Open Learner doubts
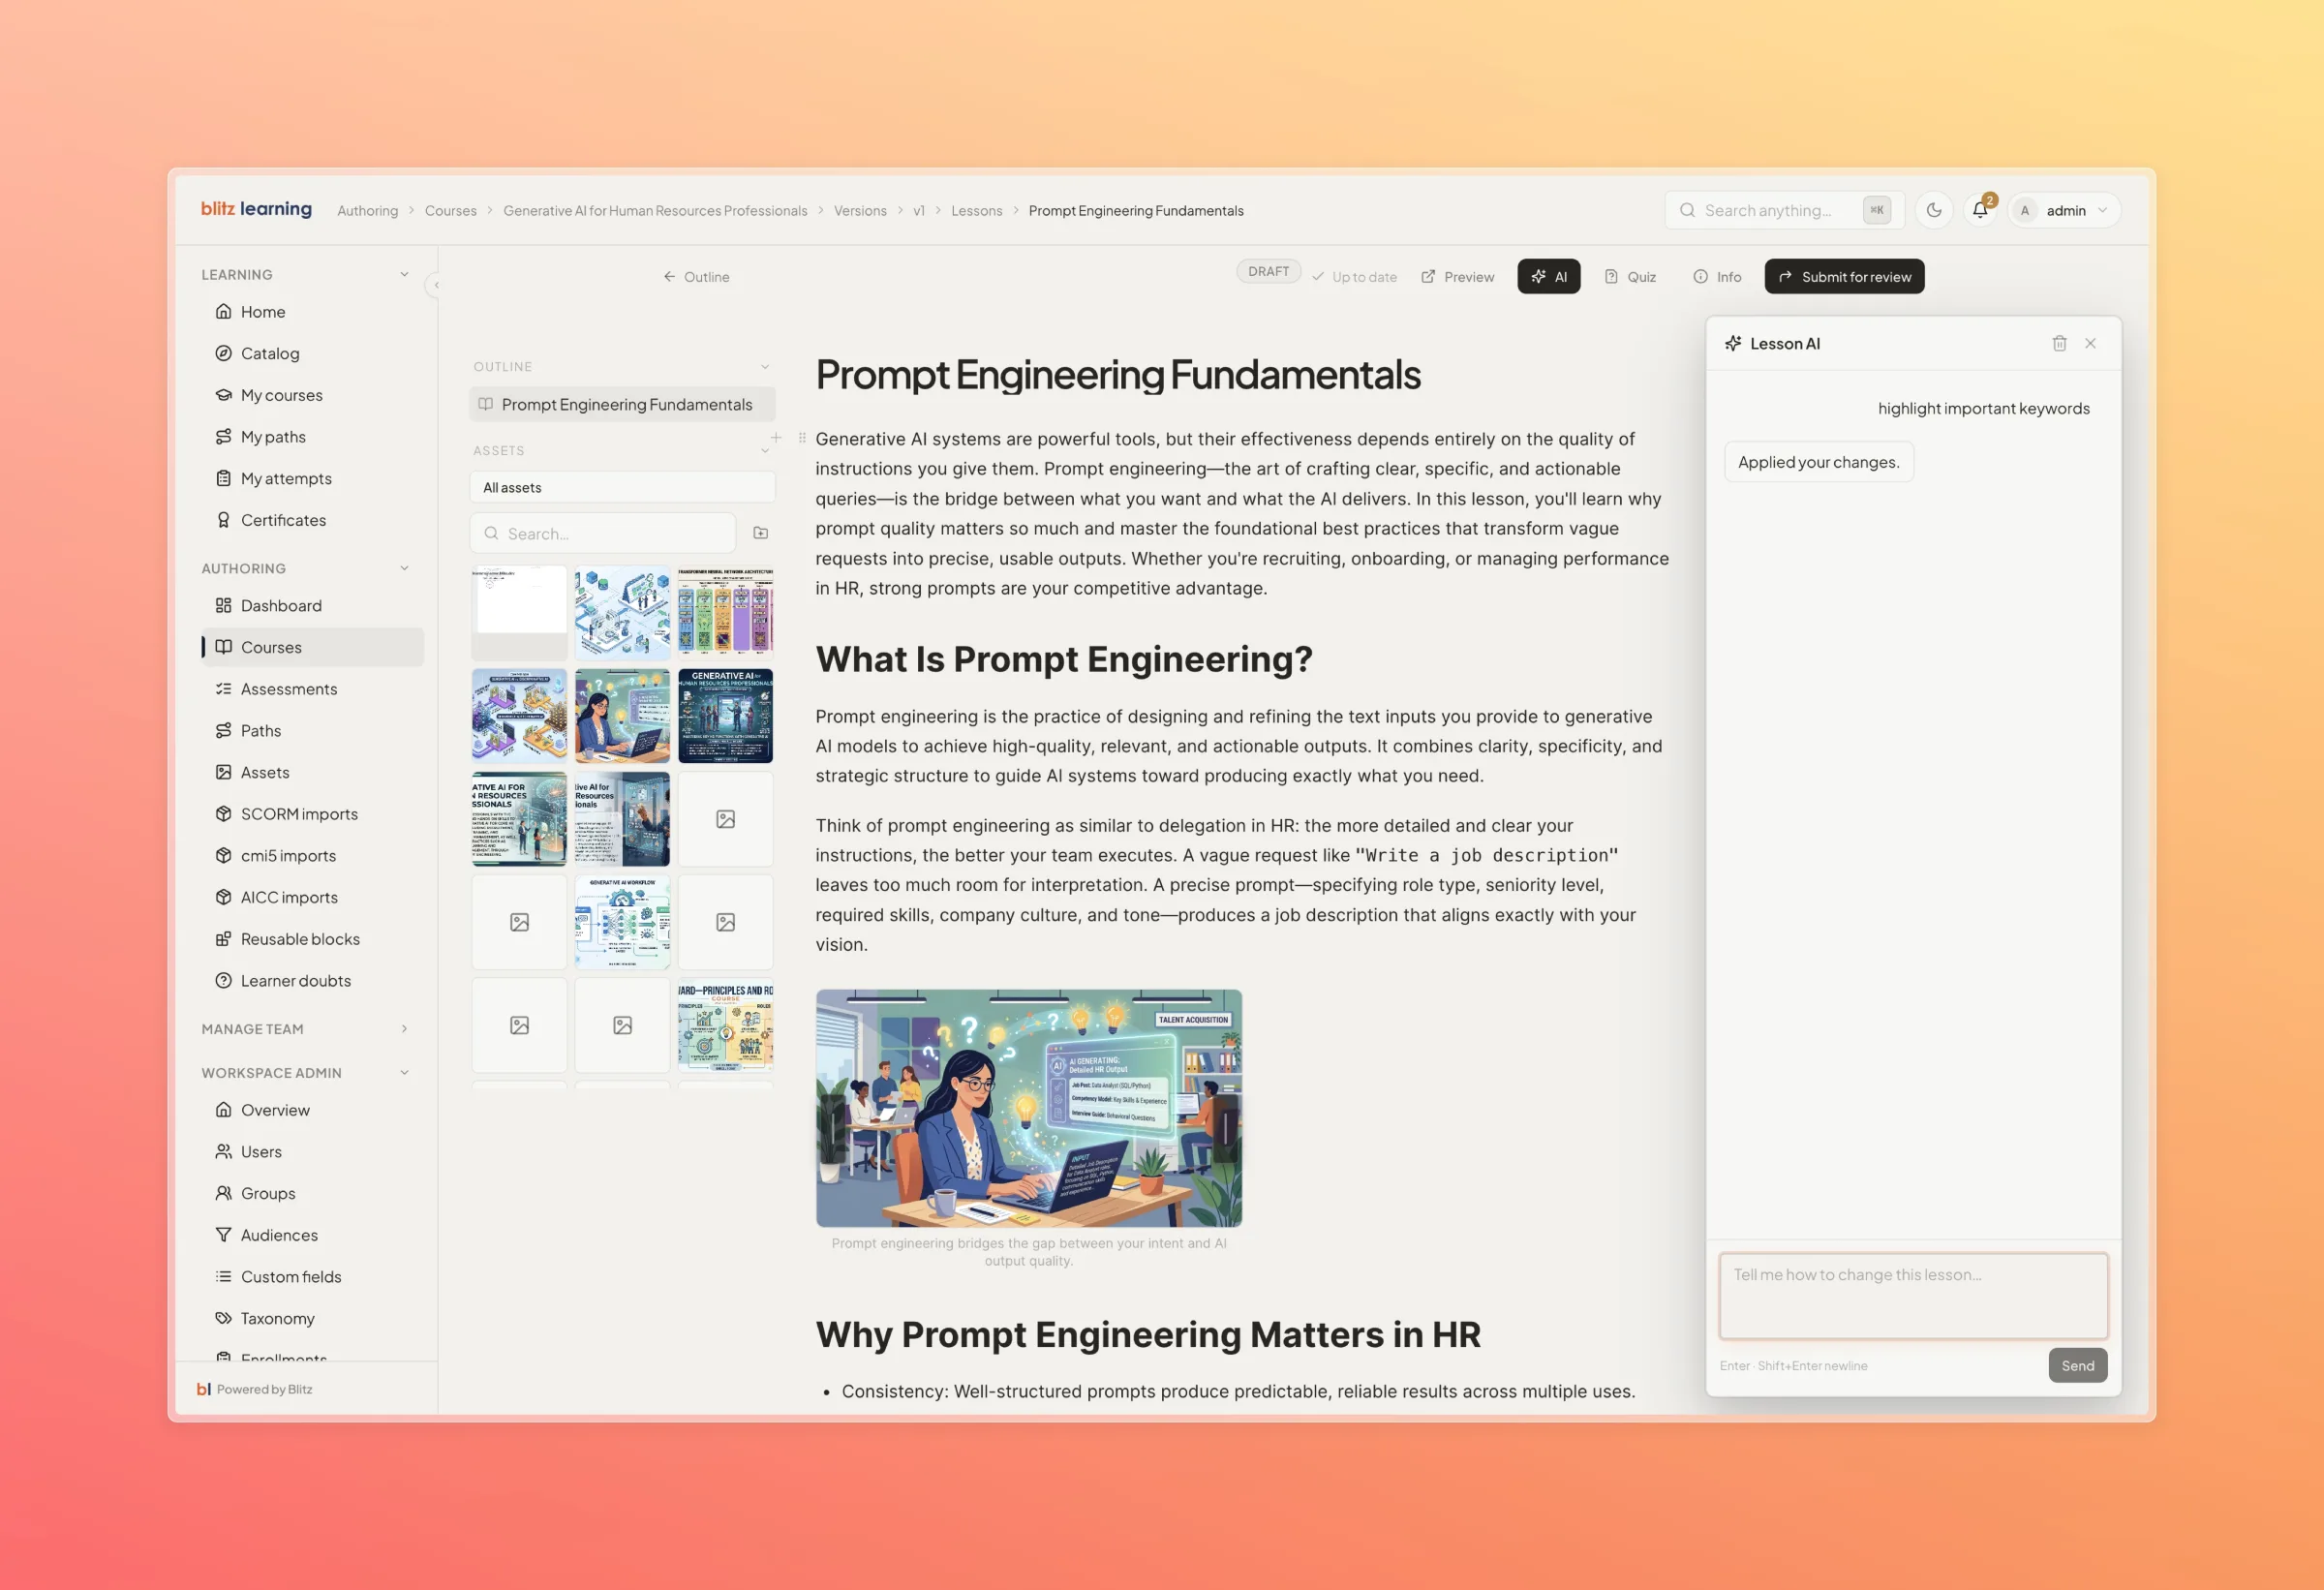Viewport: 2324px width, 1590px height. [x=312, y=981]
